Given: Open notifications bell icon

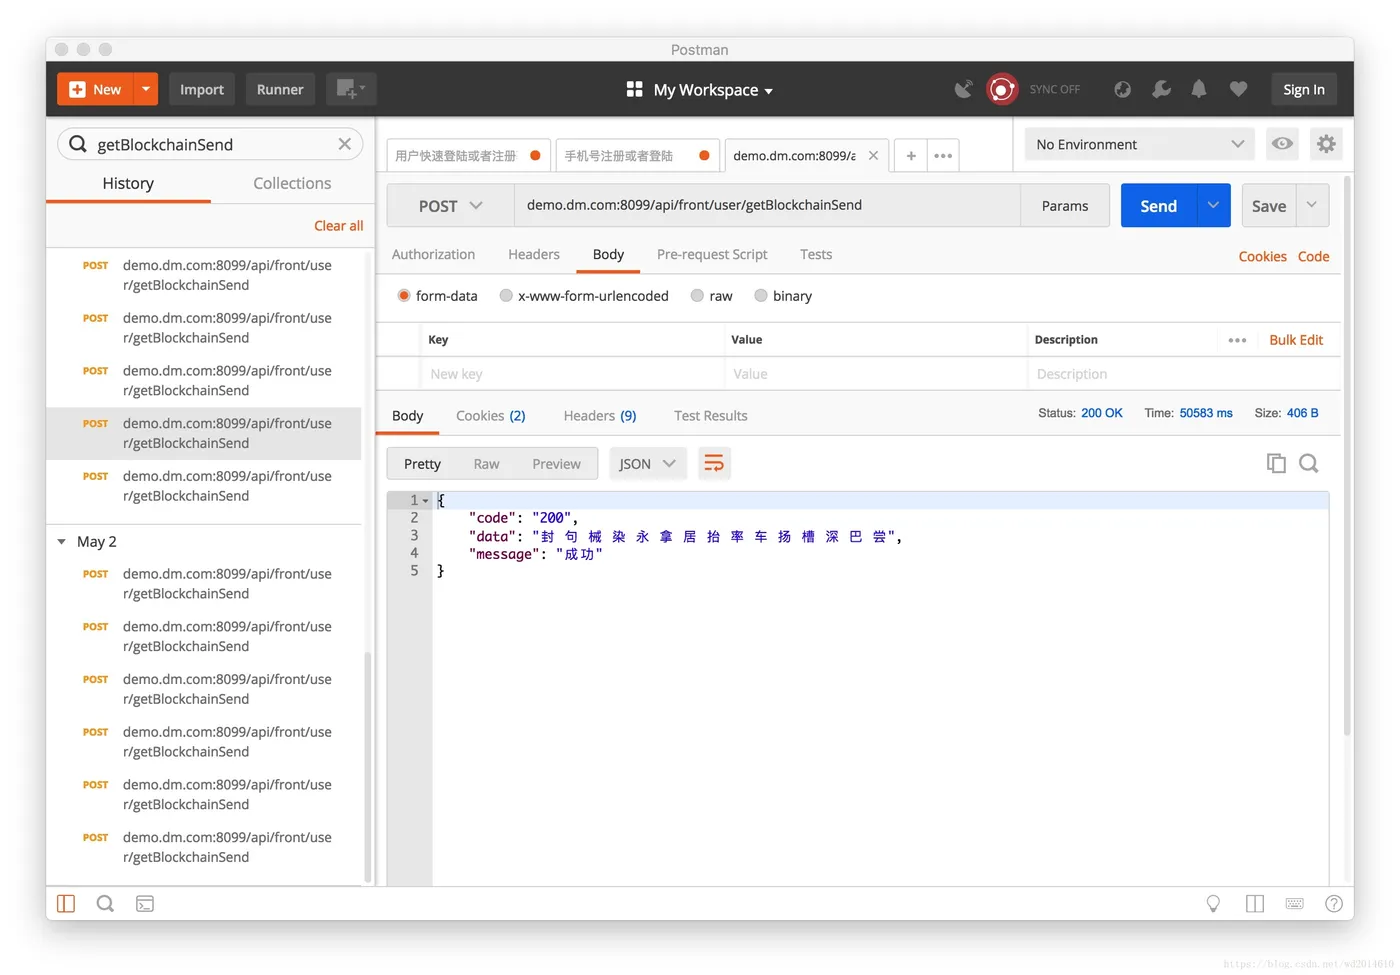Looking at the screenshot, I should tap(1199, 89).
